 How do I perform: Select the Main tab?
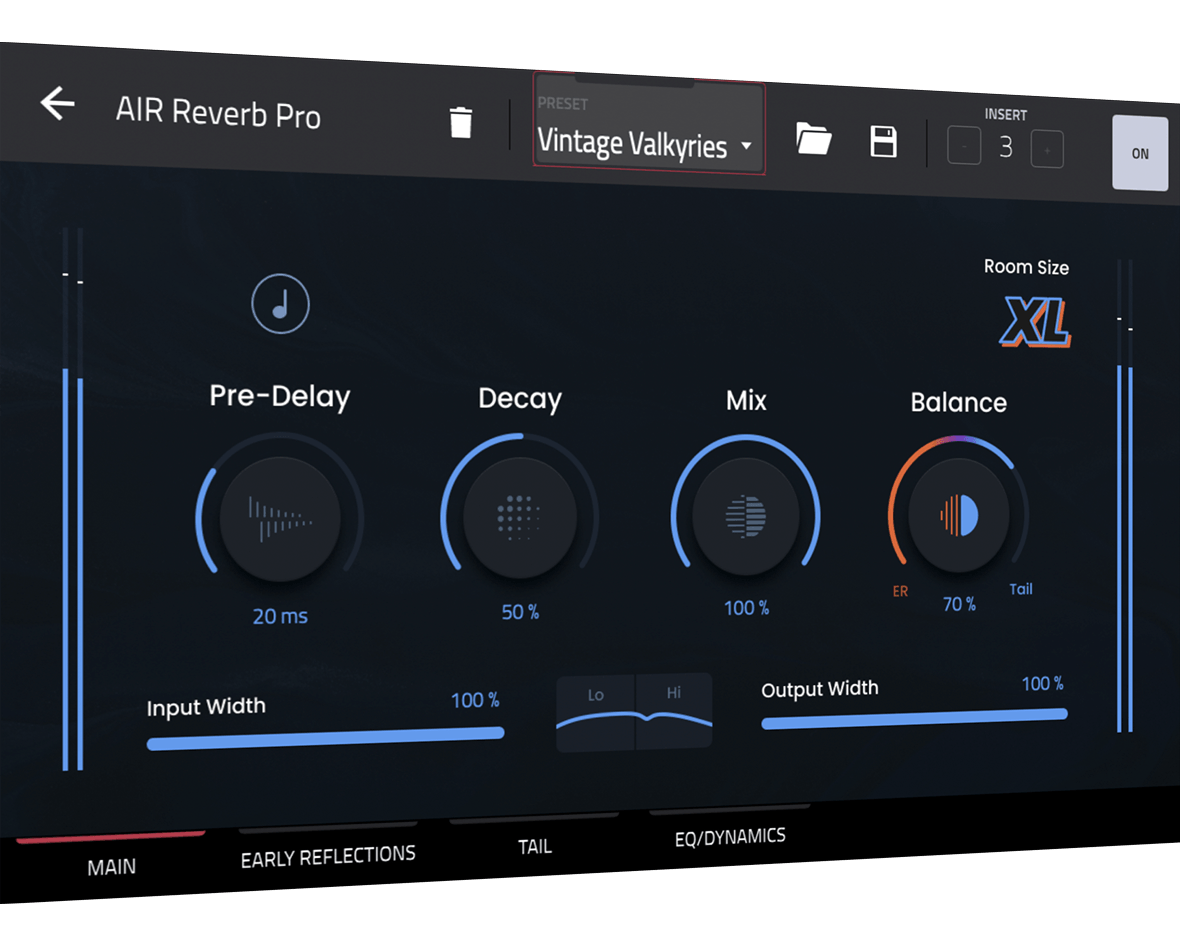click(111, 866)
